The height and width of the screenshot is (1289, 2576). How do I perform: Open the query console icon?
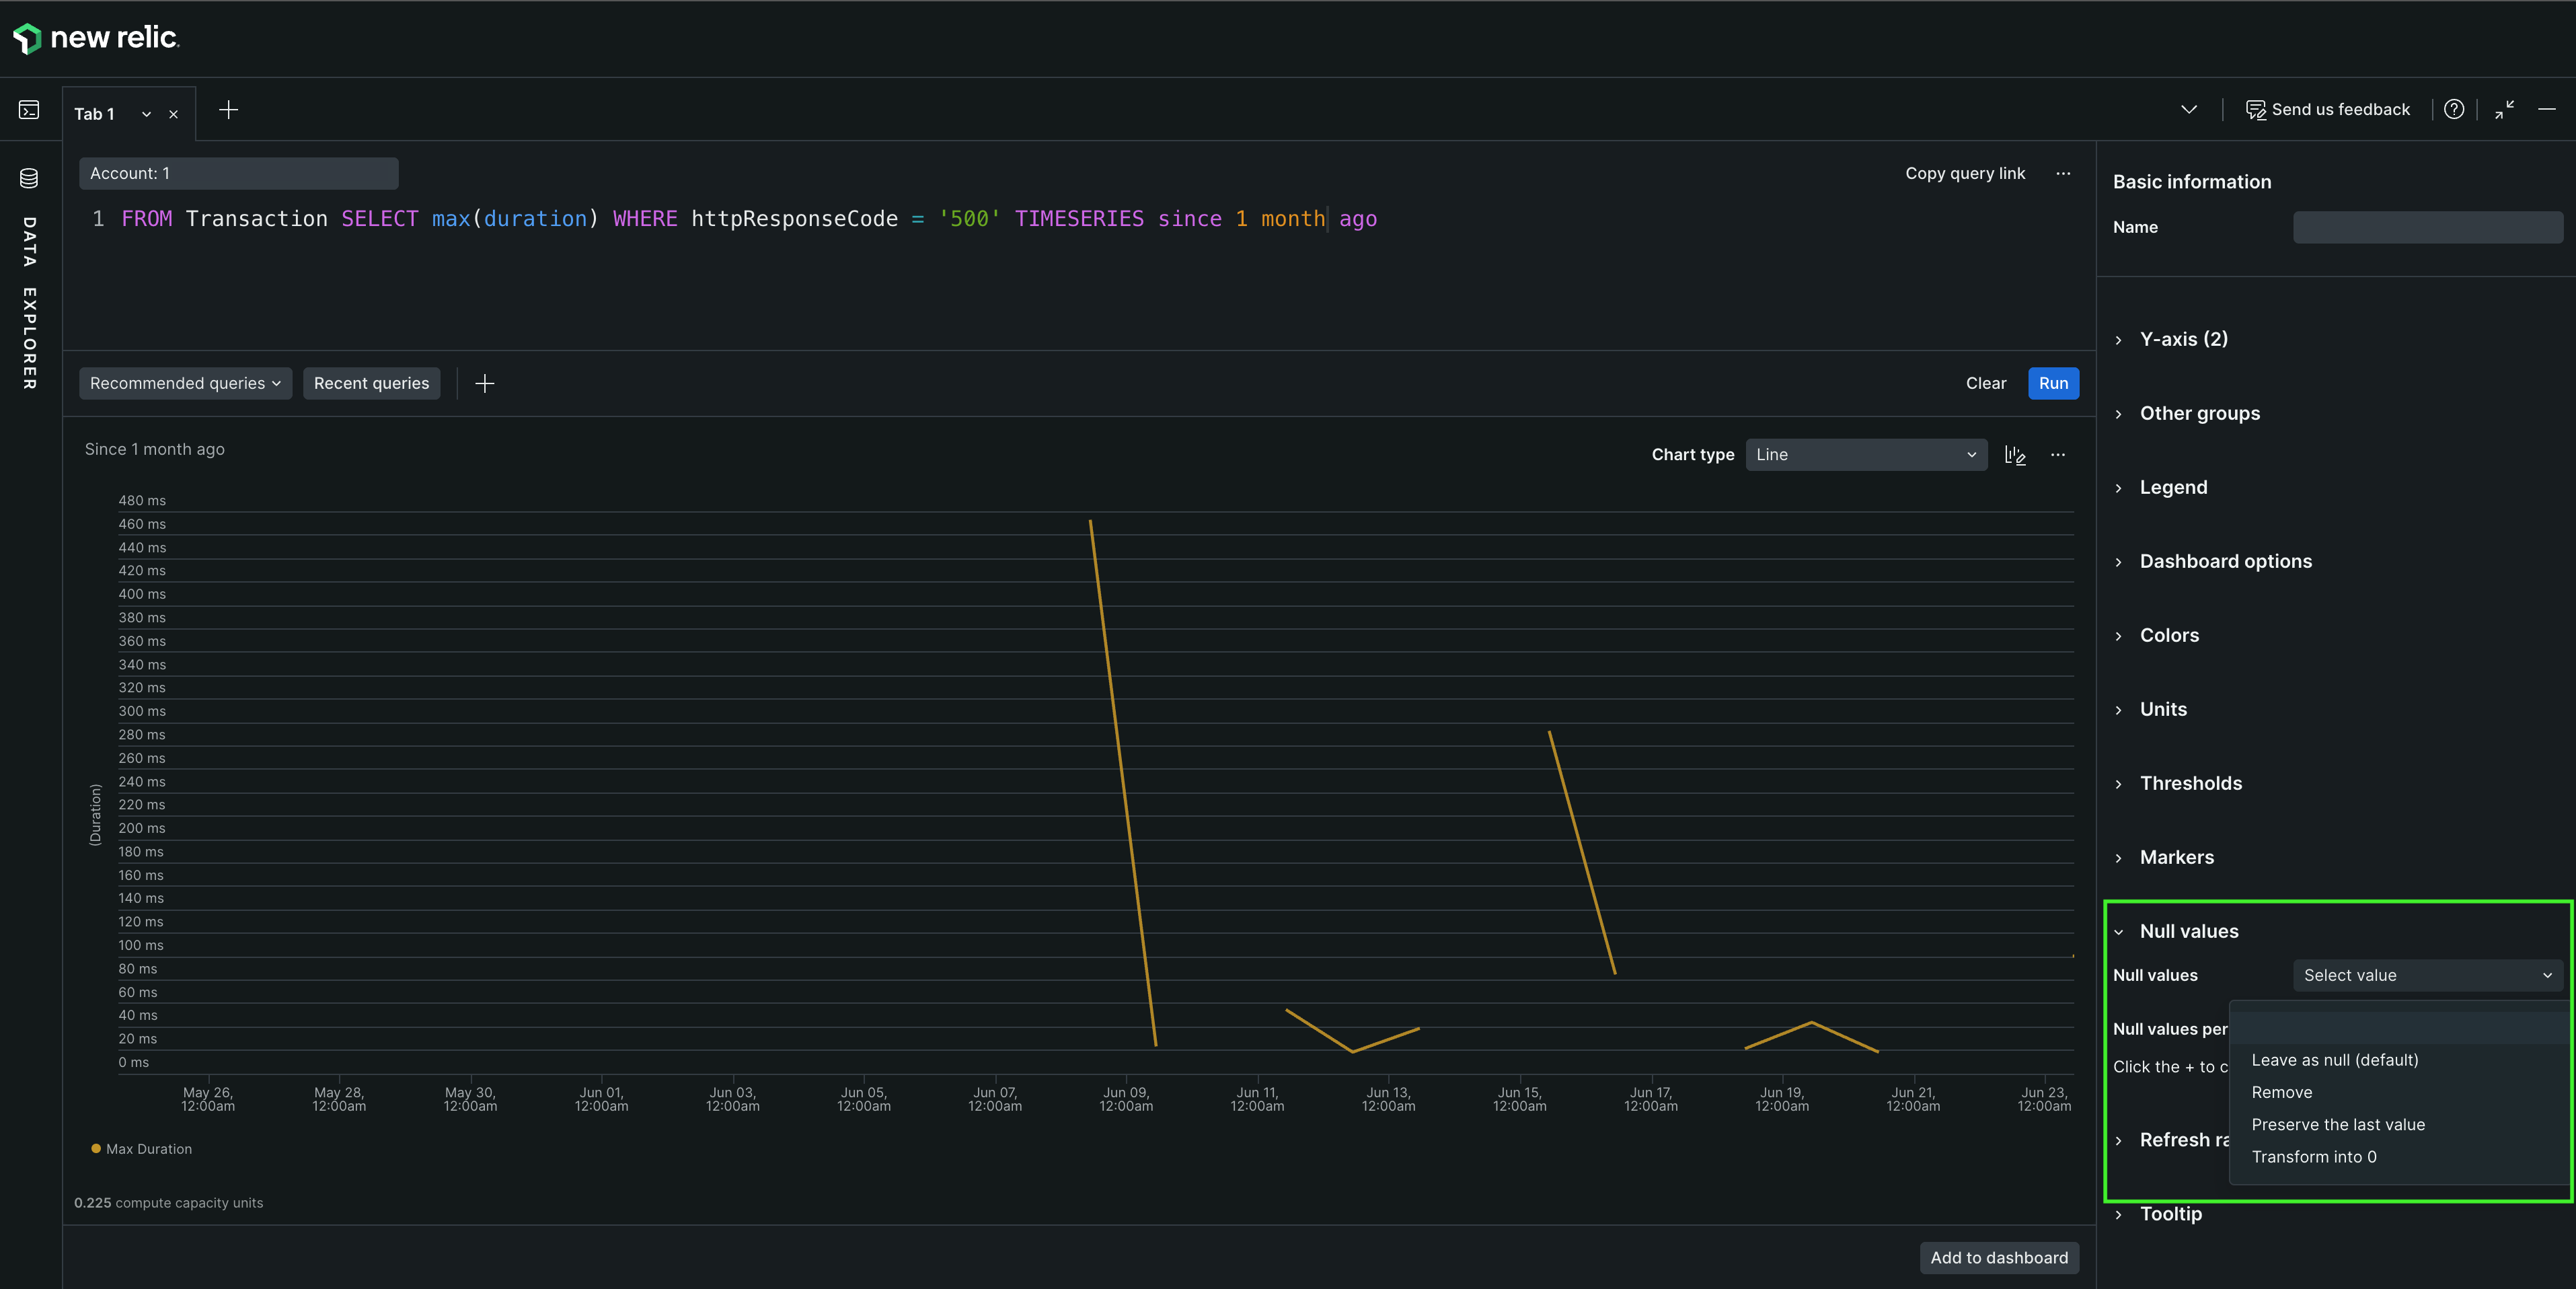click(x=29, y=110)
